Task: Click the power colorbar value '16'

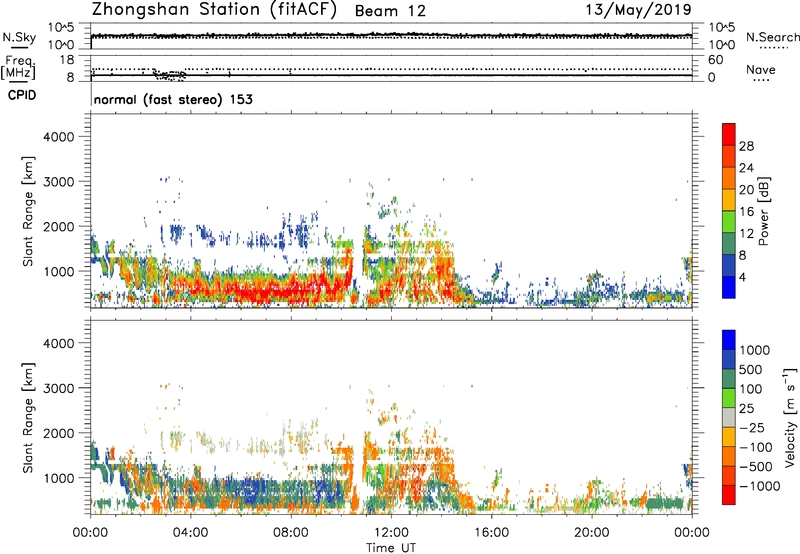Action: pos(746,212)
